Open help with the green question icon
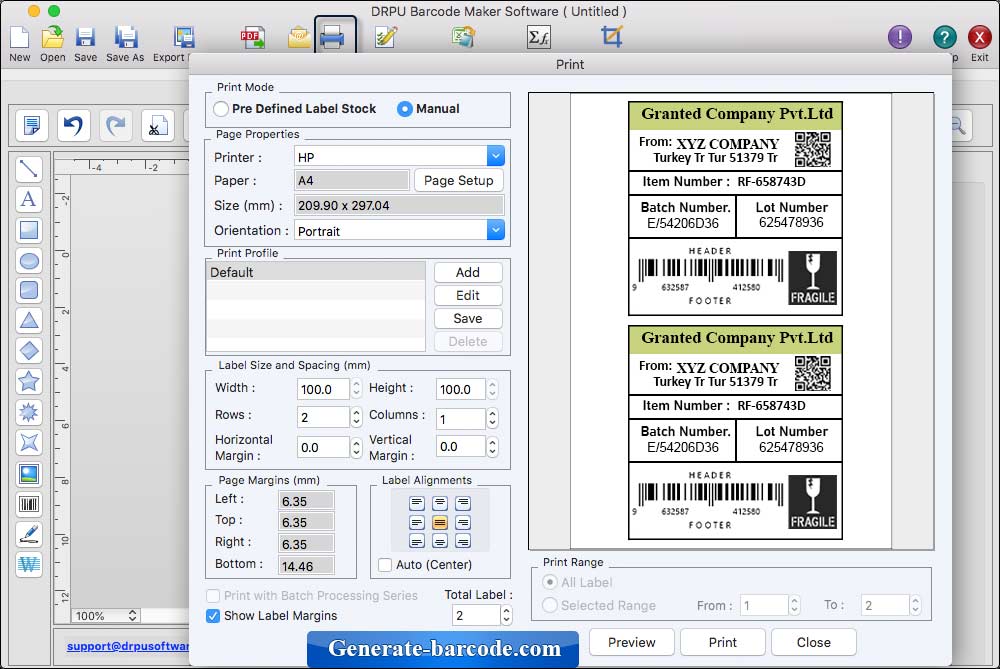The width and height of the screenshot is (1000, 669). pos(945,38)
